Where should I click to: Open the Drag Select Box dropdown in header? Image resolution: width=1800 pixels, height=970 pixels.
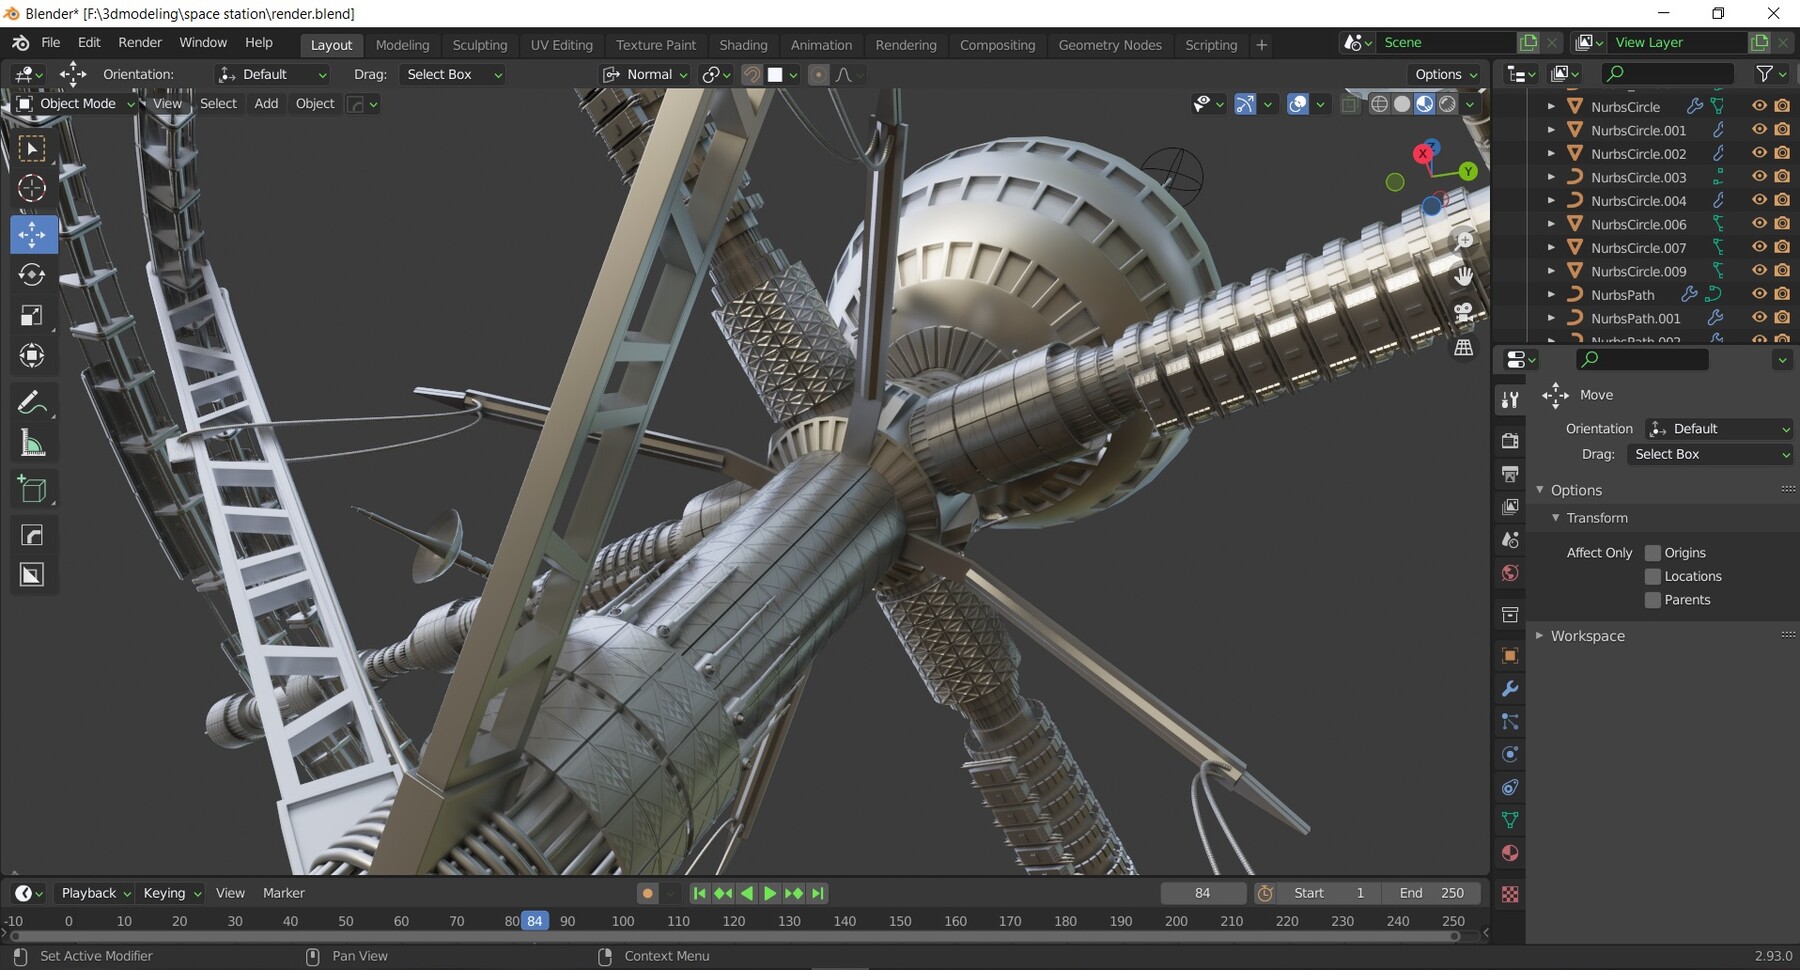[453, 74]
